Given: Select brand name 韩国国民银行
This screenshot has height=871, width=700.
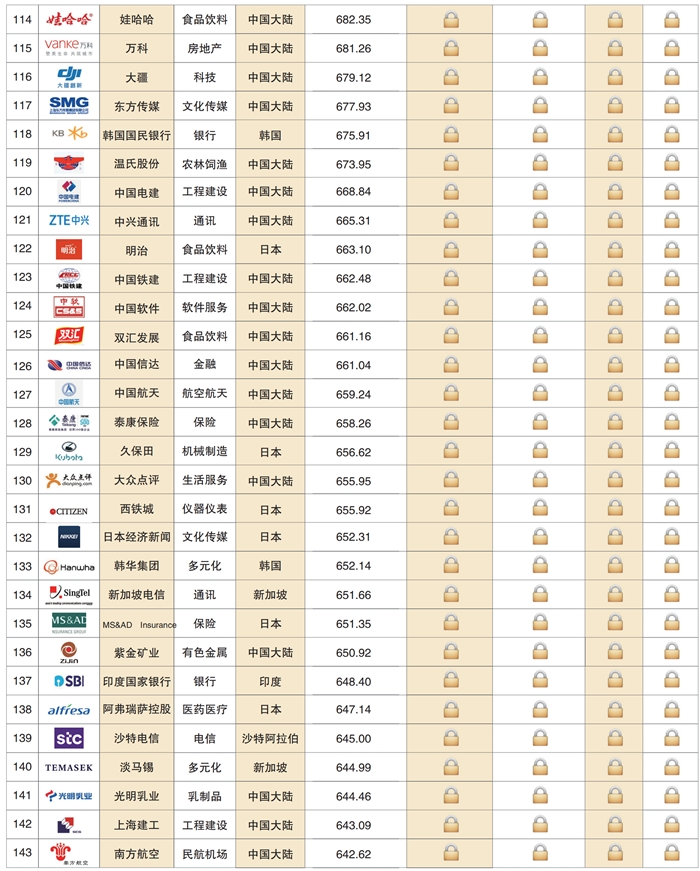Looking at the screenshot, I should (x=137, y=135).
